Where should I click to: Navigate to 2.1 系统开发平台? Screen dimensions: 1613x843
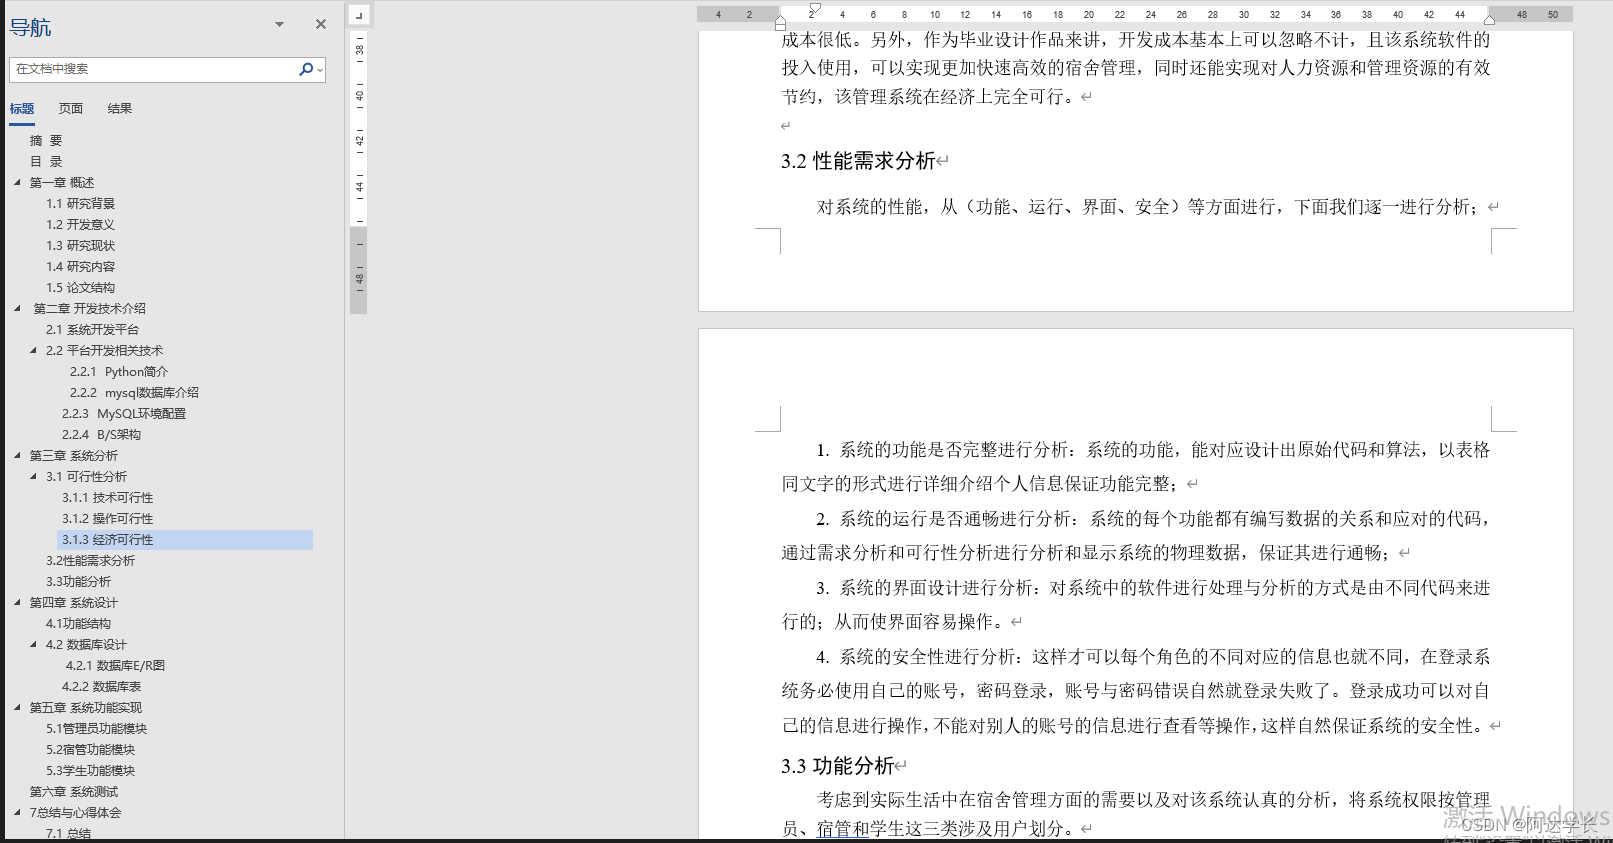click(x=92, y=329)
